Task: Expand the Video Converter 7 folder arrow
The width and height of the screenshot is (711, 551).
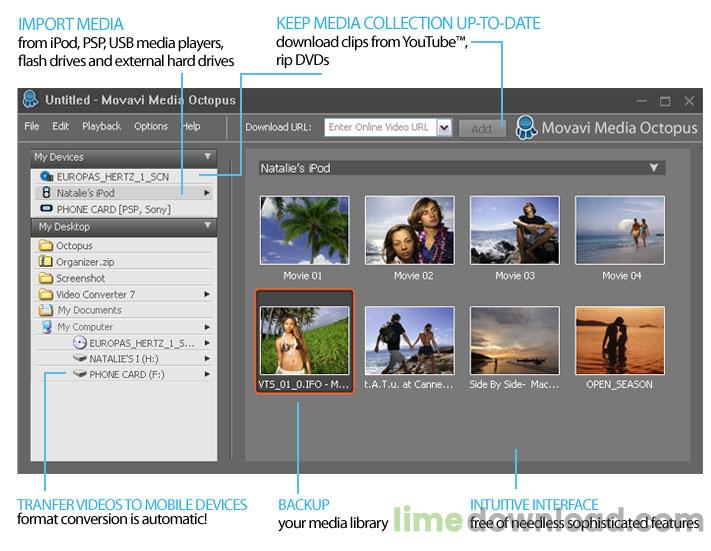Action: [207, 294]
